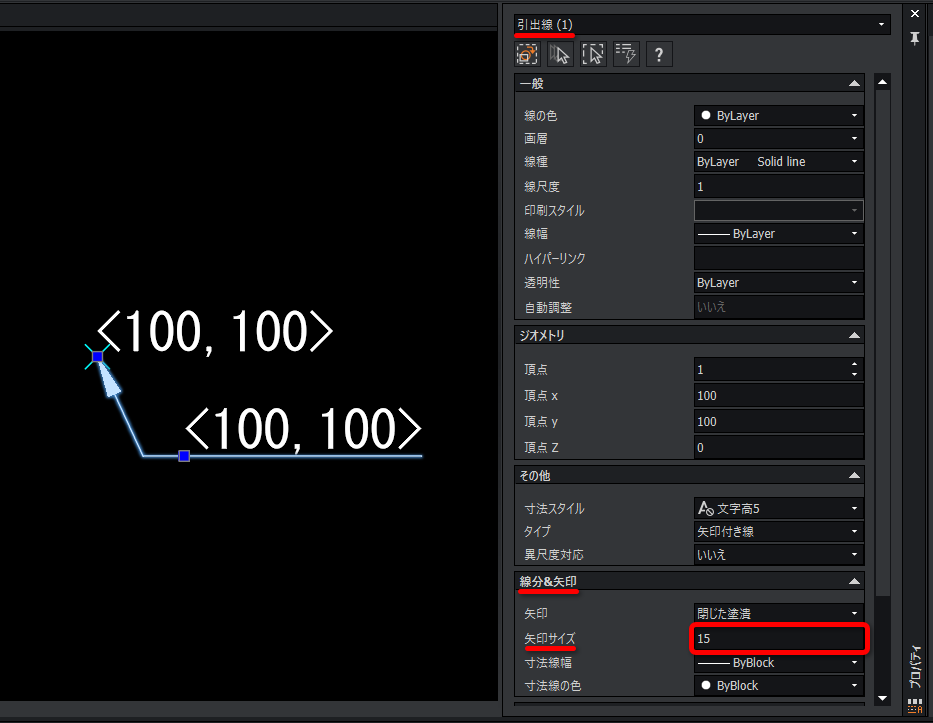Click the blue grip at the arrow tip

pos(98,356)
